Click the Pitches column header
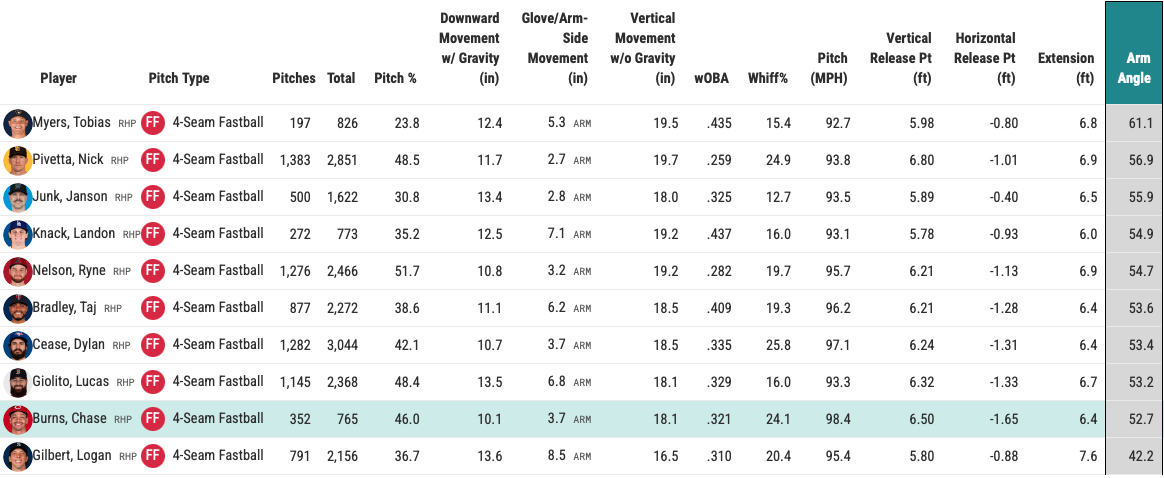 pyautogui.click(x=293, y=78)
